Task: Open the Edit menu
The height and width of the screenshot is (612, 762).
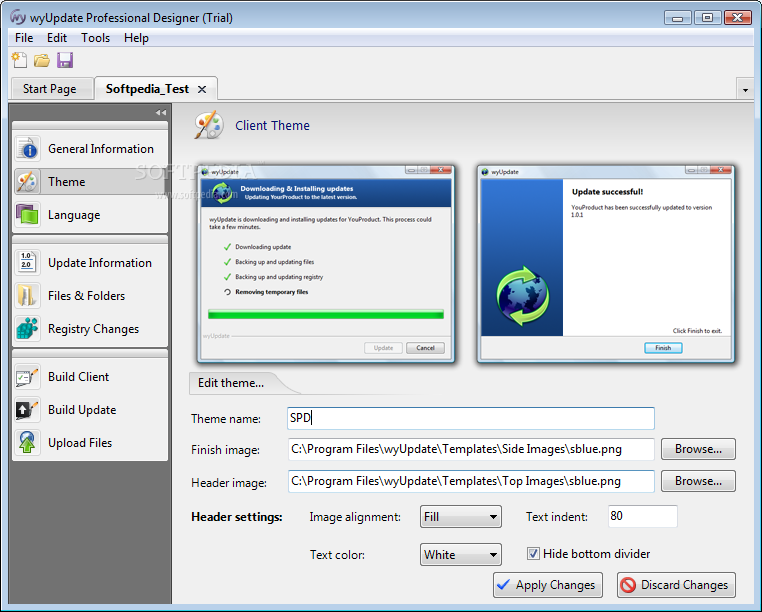Action: point(57,38)
